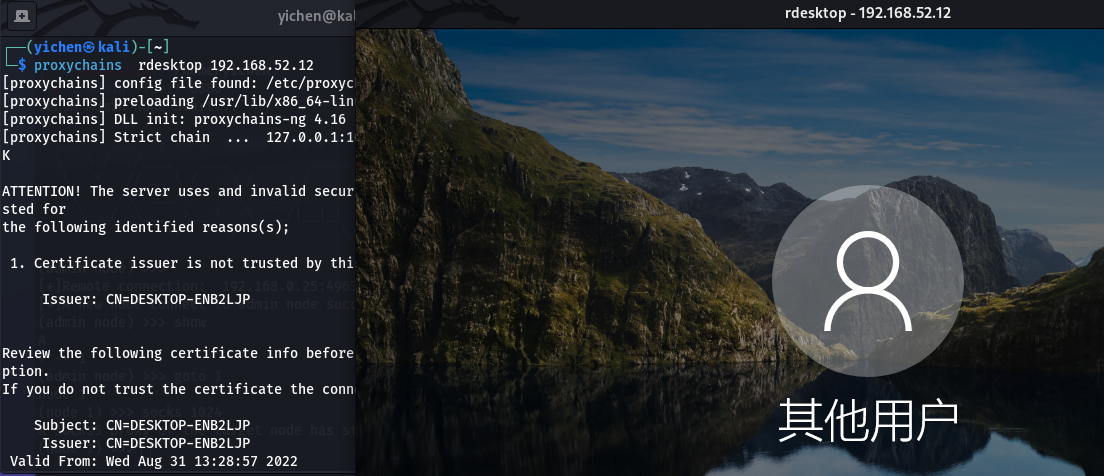Click 'Review the following certificate info' line
Image resolution: width=1104 pixels, height=476 pixels.
point(179,353)
